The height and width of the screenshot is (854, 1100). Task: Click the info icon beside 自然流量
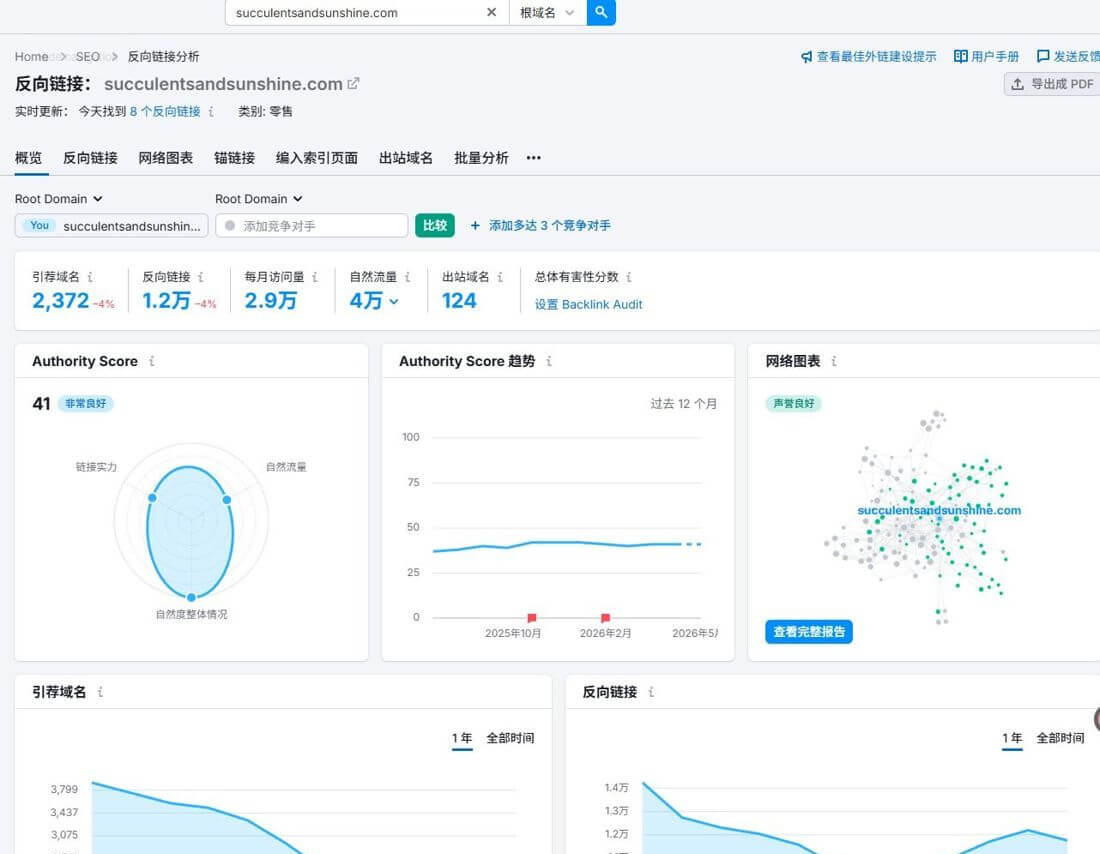[408, 277]
